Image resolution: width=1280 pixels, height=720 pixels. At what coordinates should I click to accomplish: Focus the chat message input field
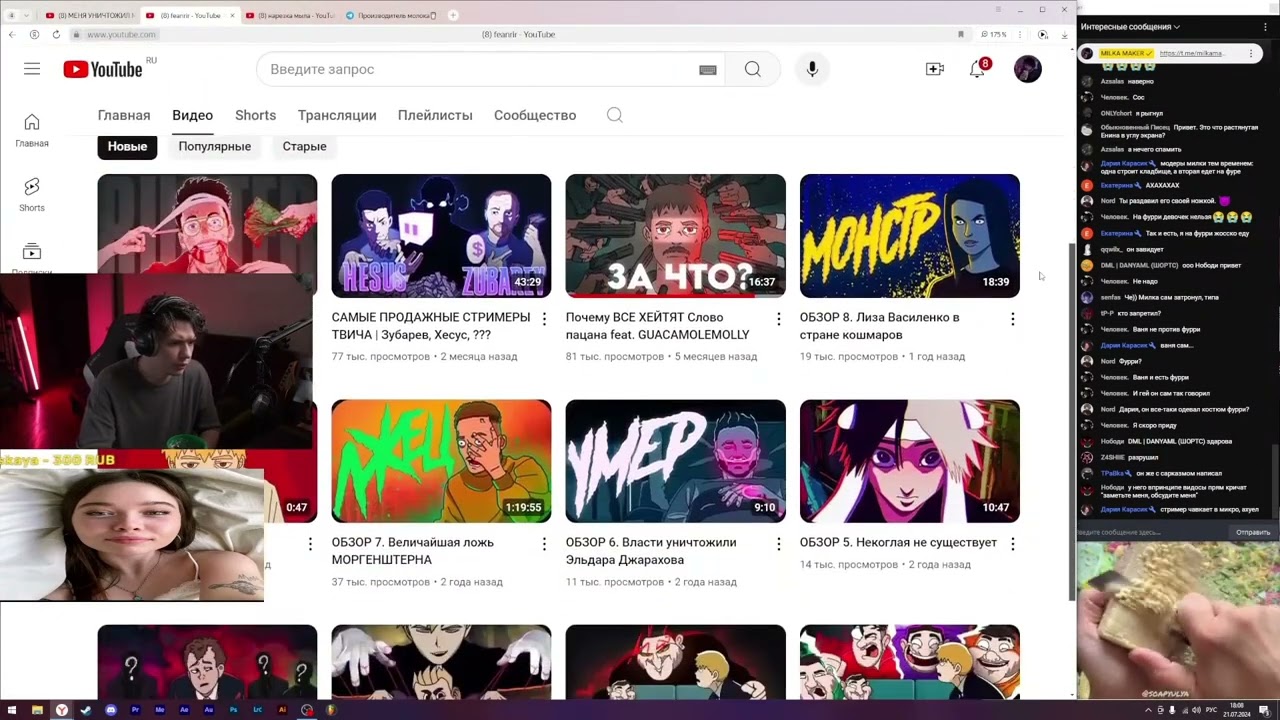1154,532
